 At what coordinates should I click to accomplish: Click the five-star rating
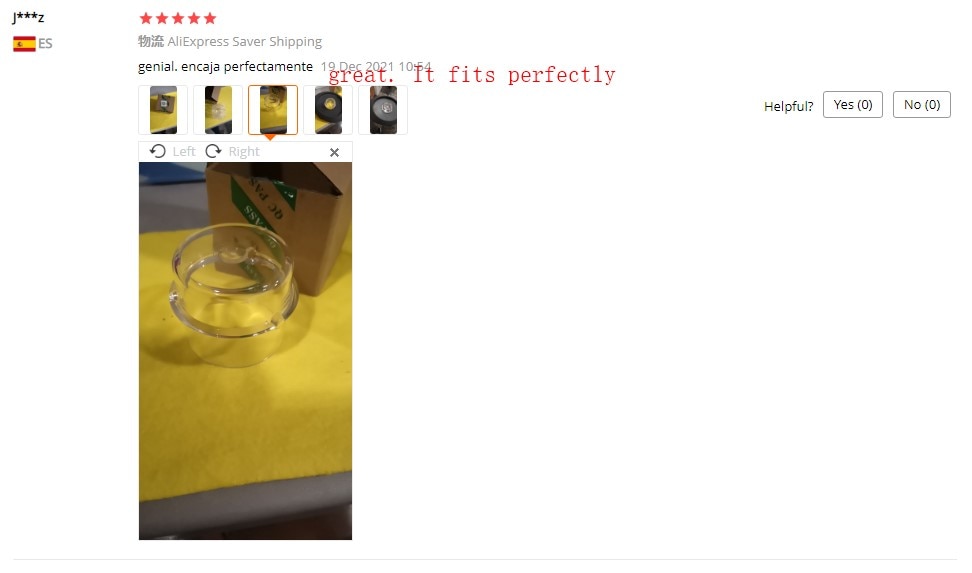coord(178,18)
